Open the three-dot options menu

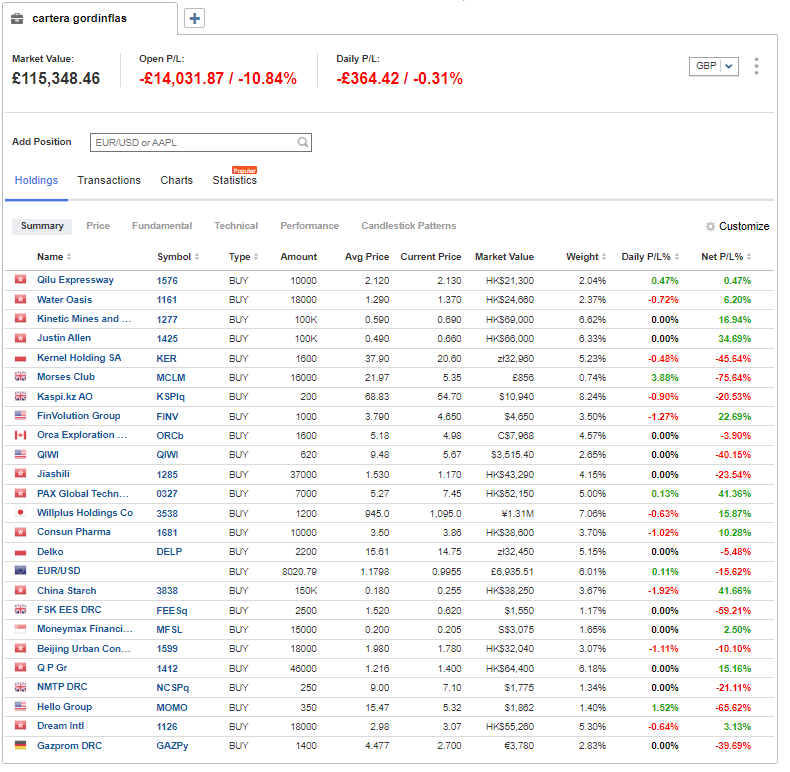click(756, 66)
